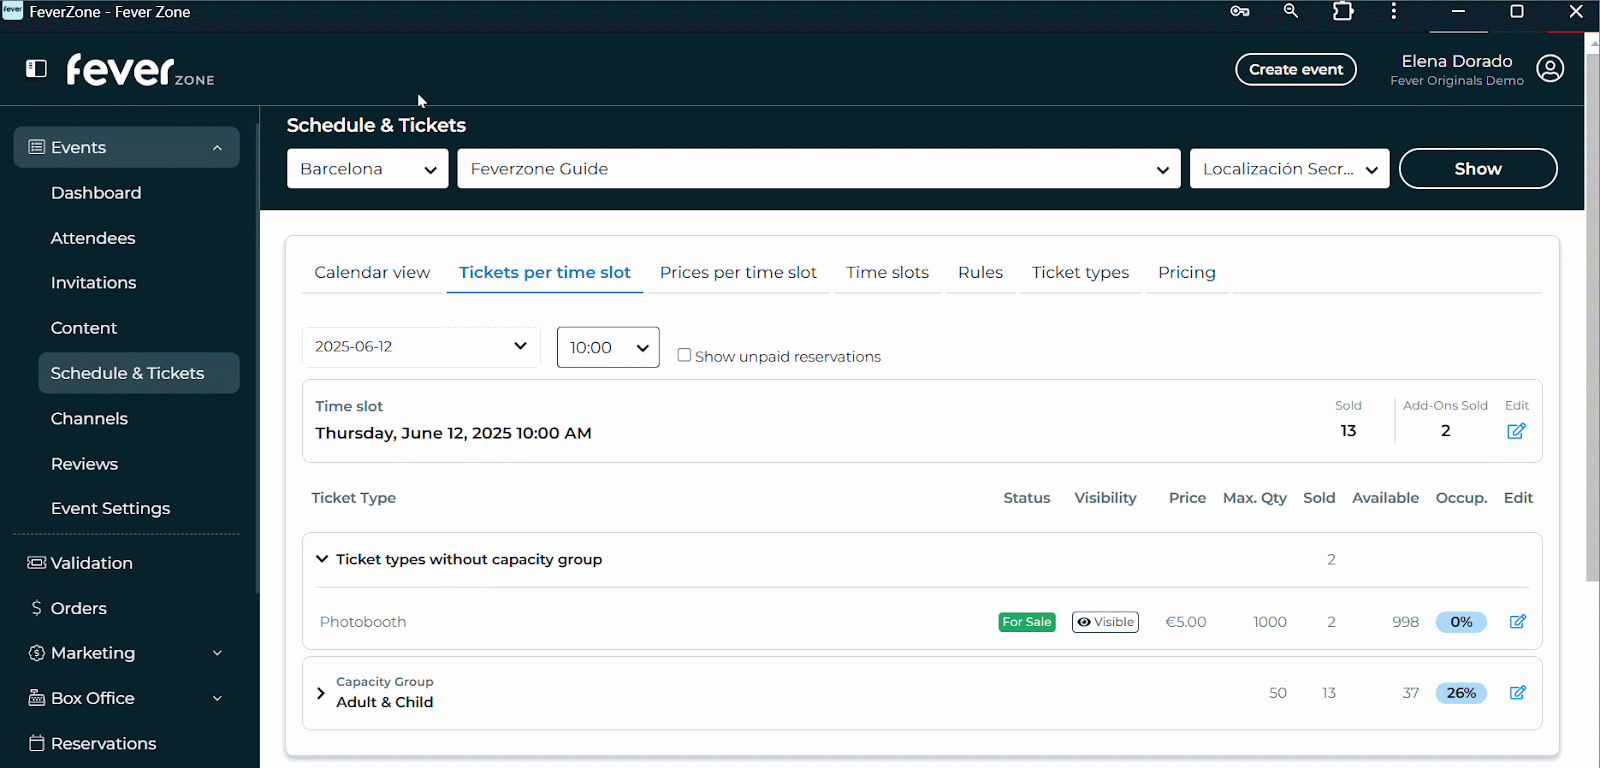The image size is (1600, 768).
Task: Open the Rules tab
Action: pos(980,272)
